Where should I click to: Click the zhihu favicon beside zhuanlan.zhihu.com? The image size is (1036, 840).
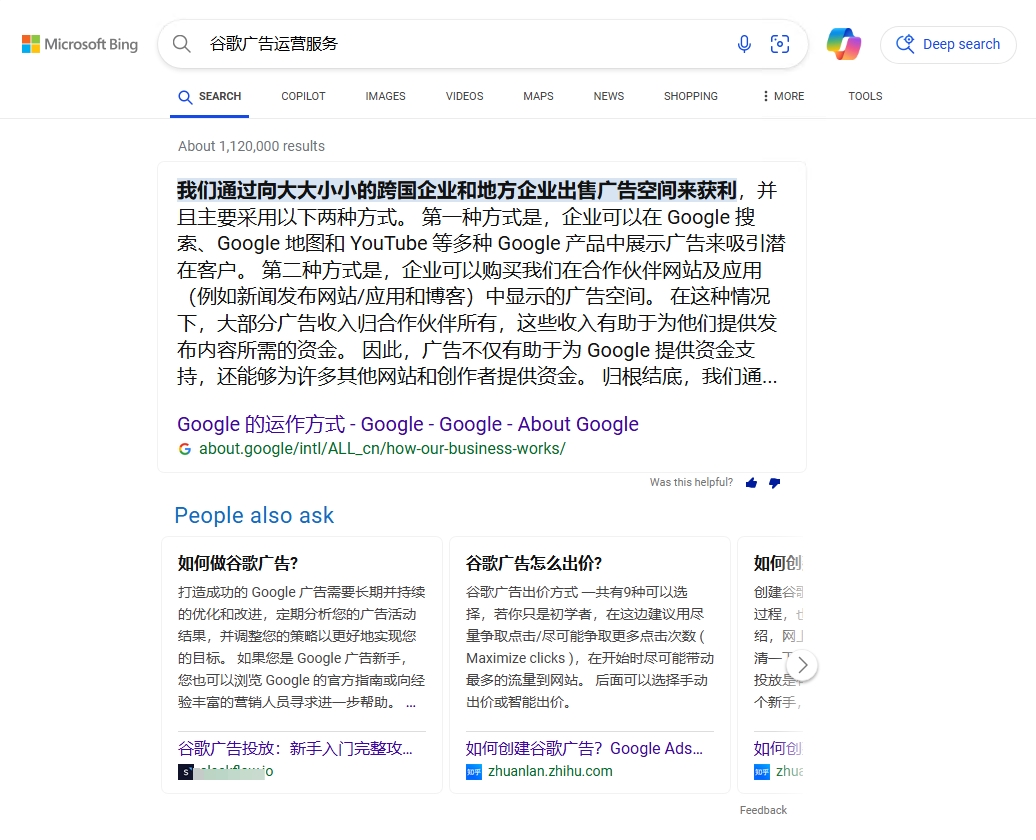[474, 771]
